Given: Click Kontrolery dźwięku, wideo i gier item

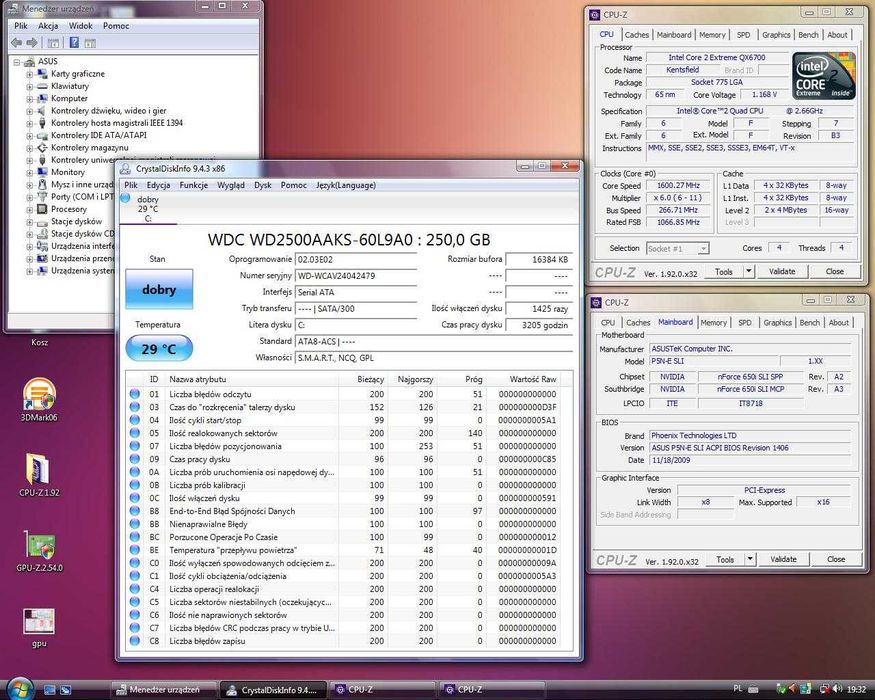Looking at the screenshot, I should (109, 111).
